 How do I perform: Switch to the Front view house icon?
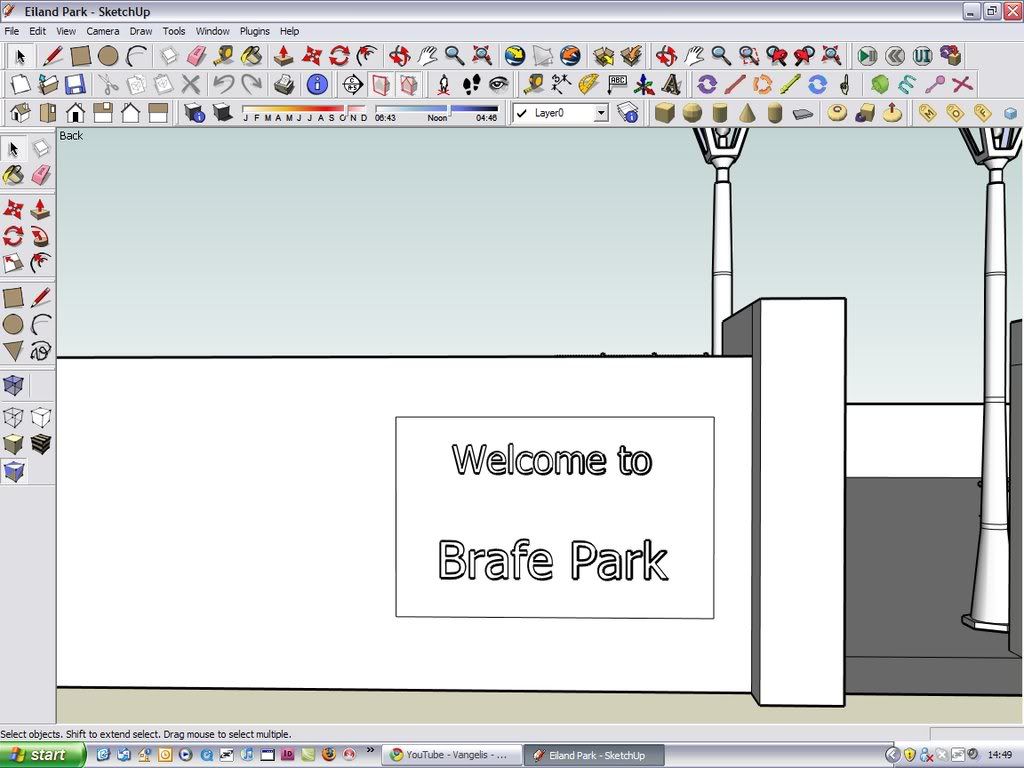pyautogui.click(x=75, y=112)
